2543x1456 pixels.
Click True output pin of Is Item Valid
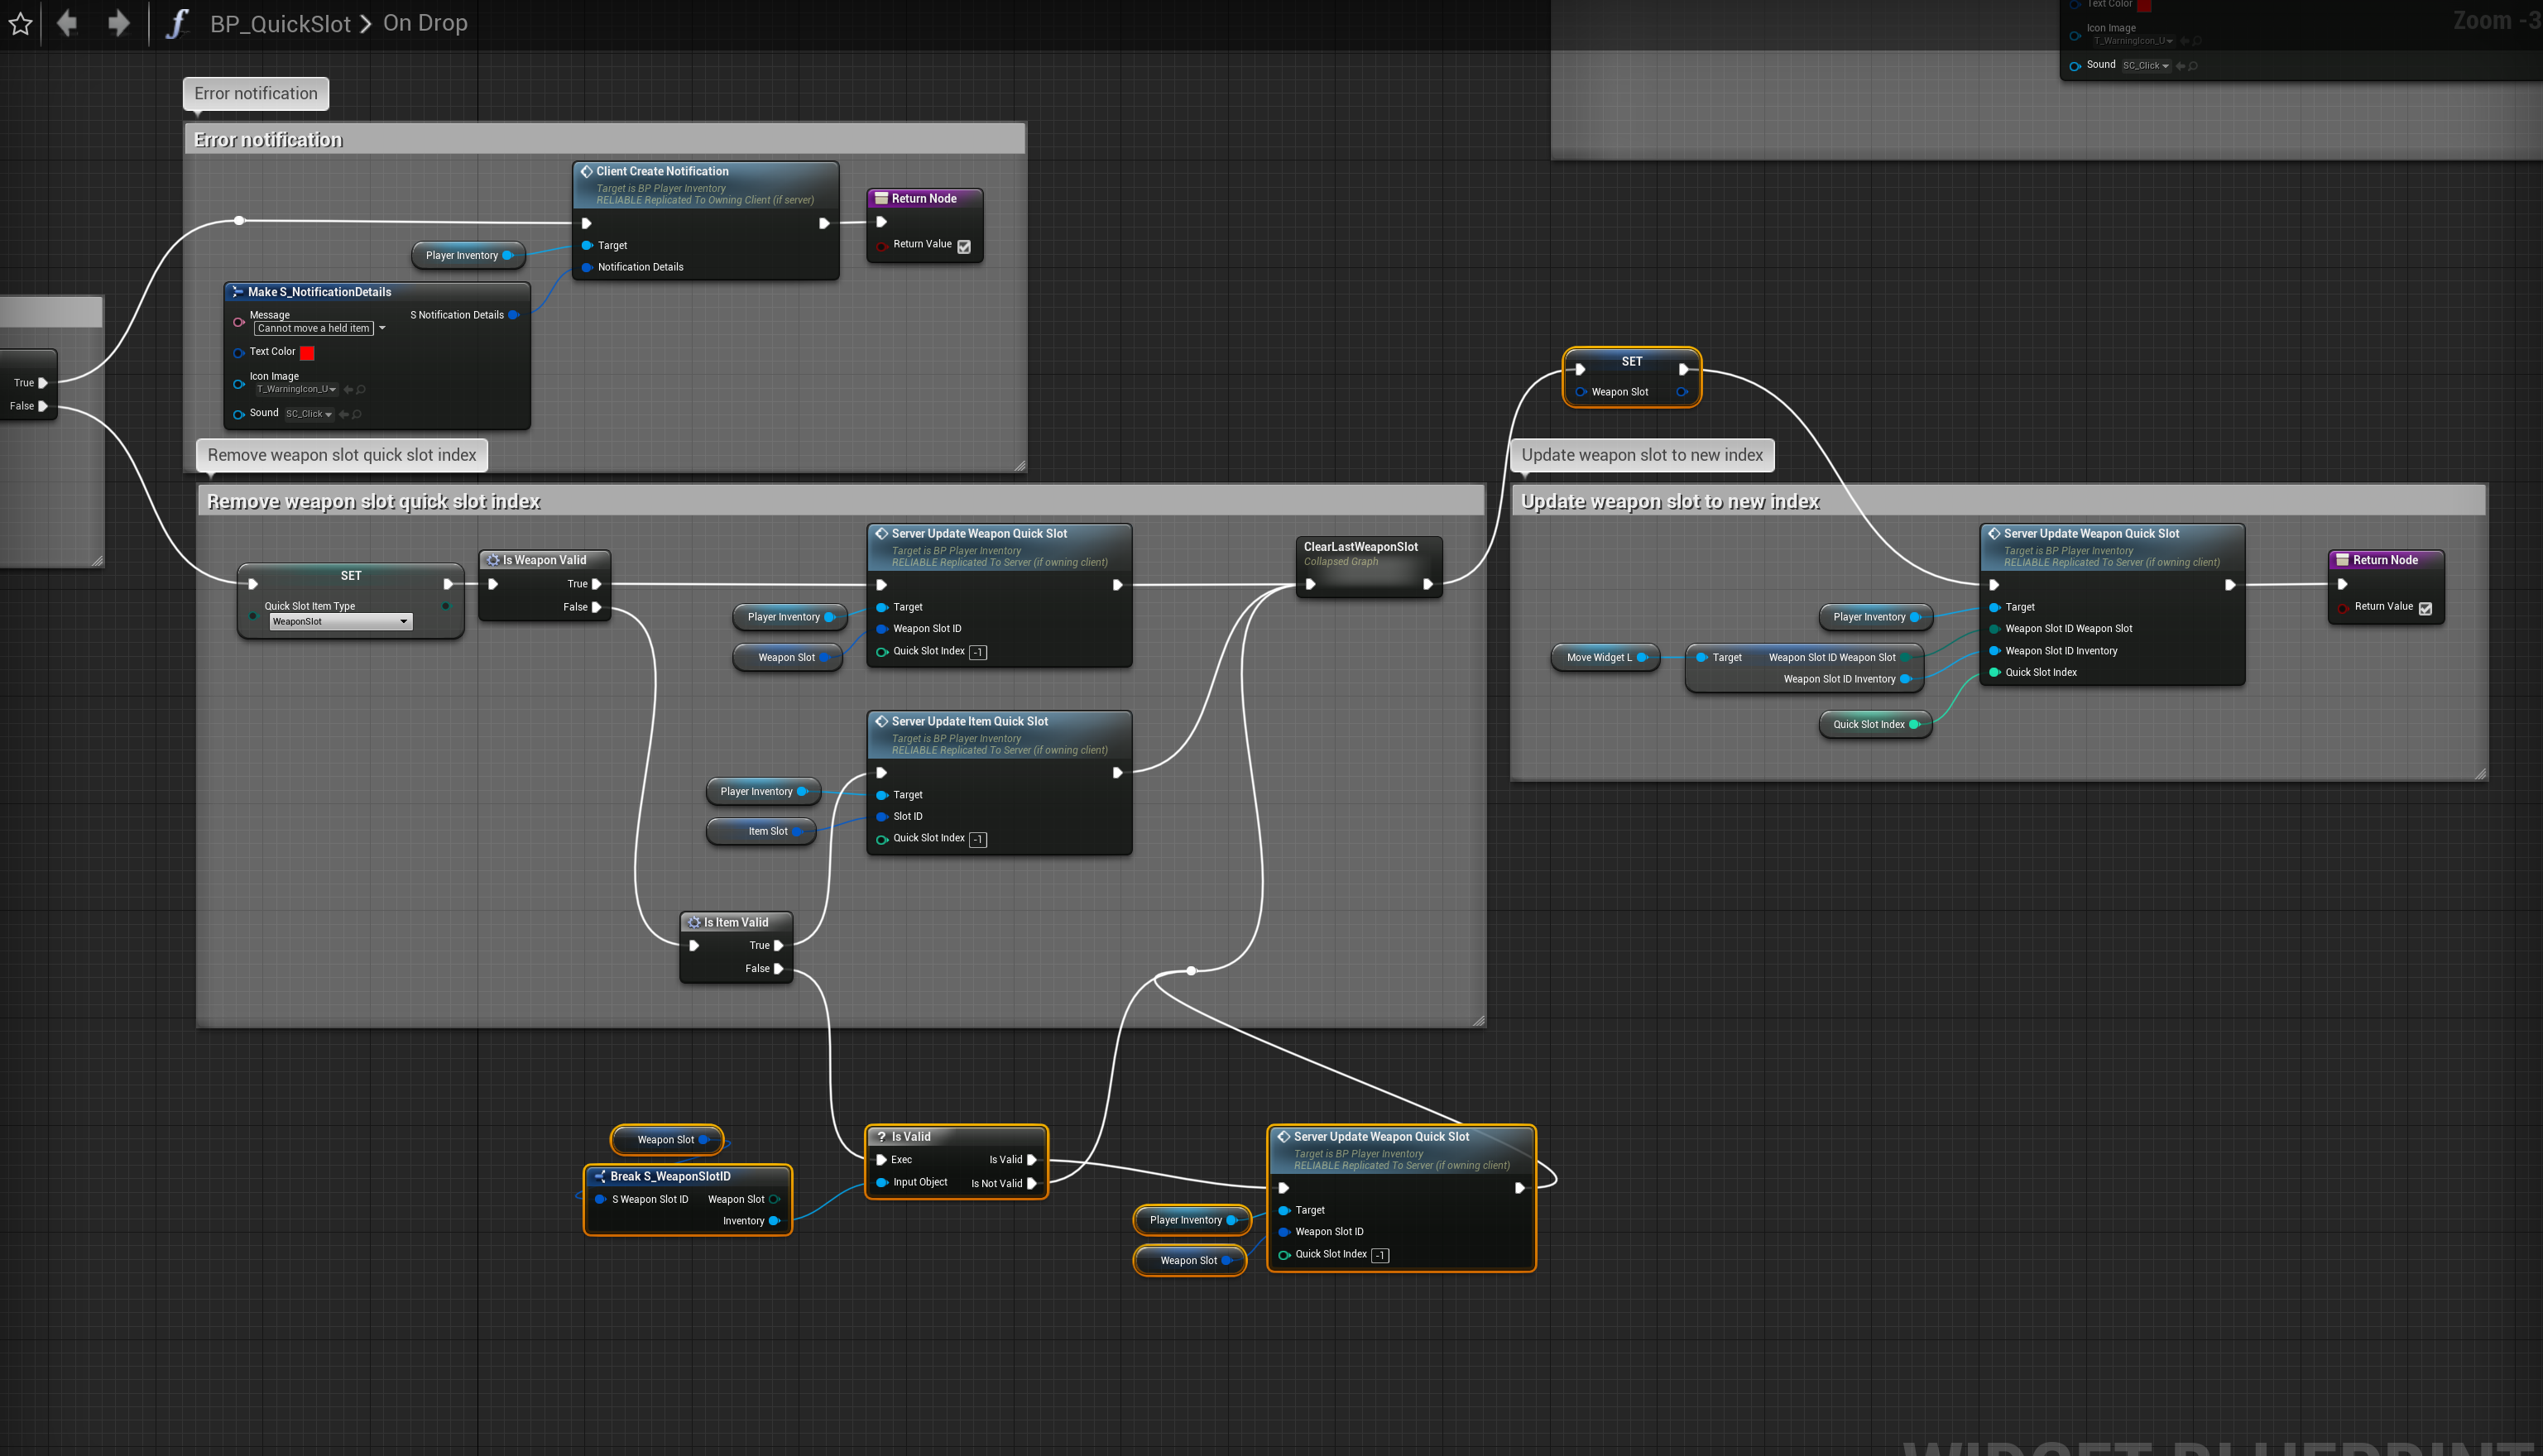(x=778, y=945)
